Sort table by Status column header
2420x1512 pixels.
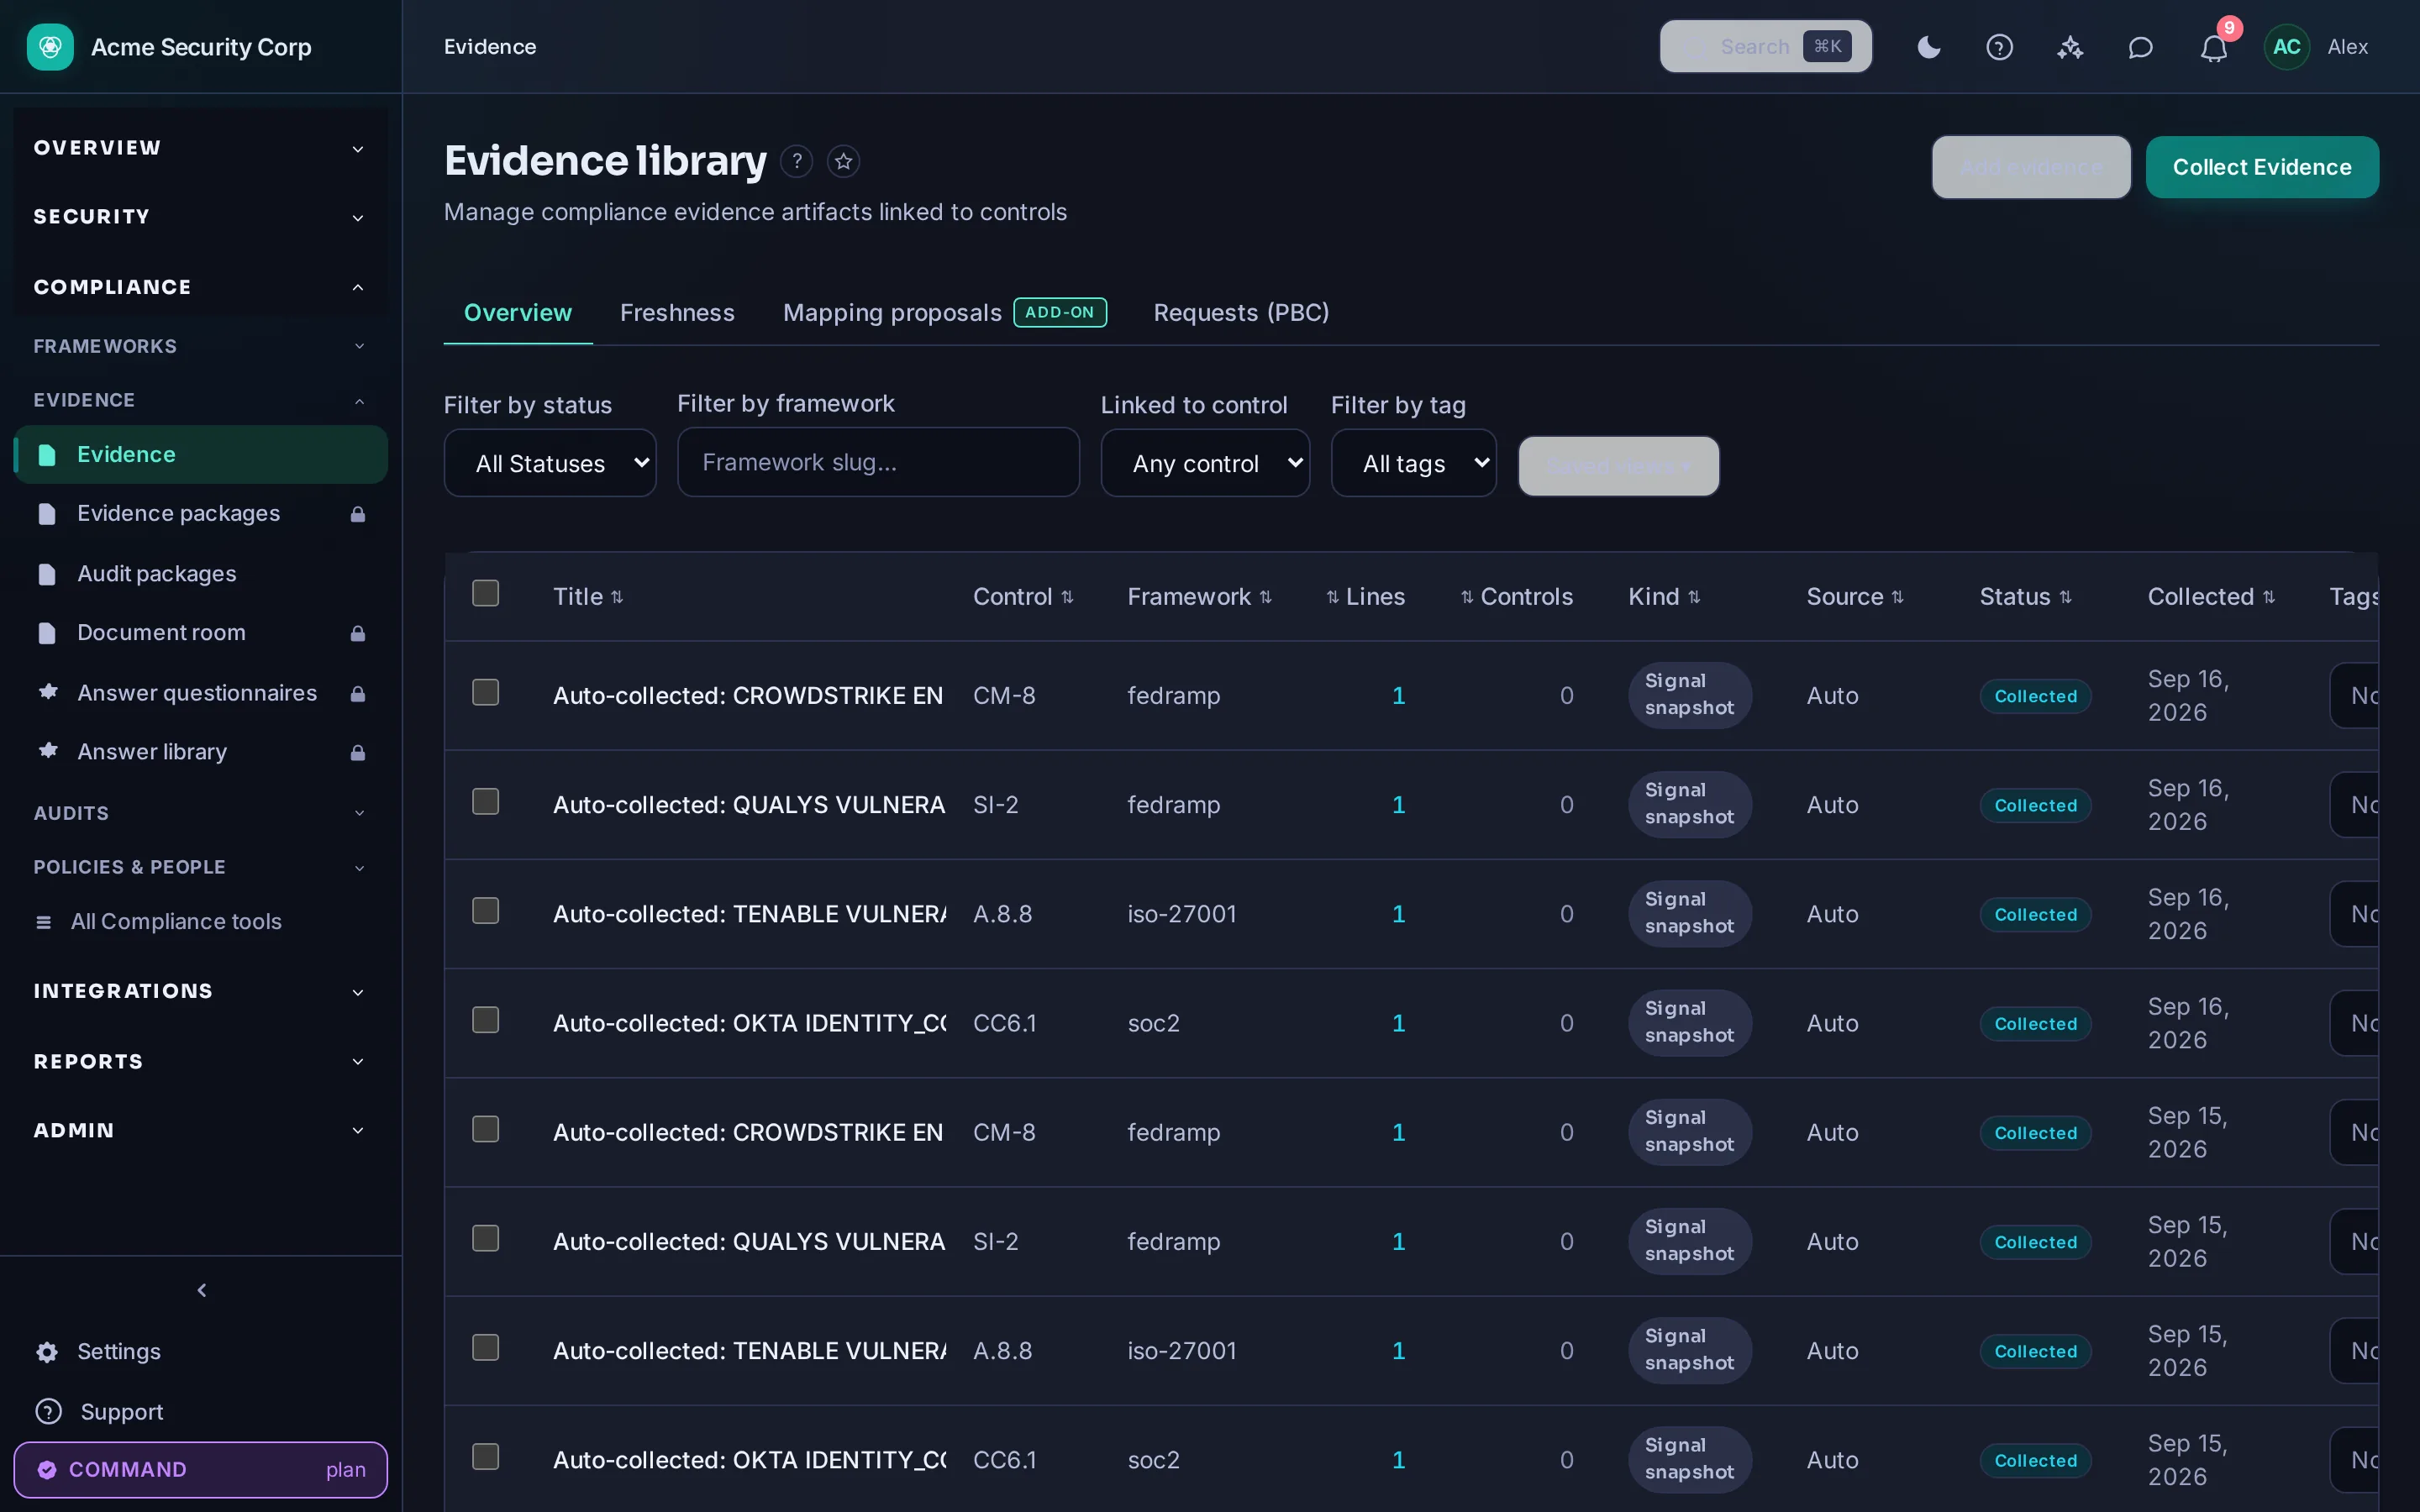tap(2025, 597)
